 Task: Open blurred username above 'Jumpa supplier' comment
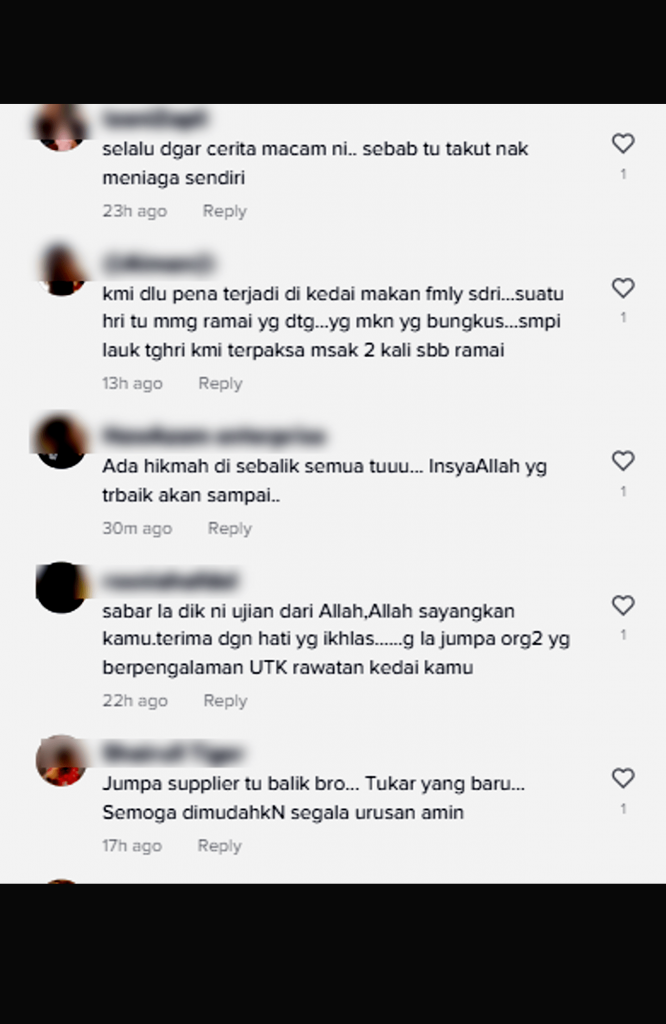173,754
